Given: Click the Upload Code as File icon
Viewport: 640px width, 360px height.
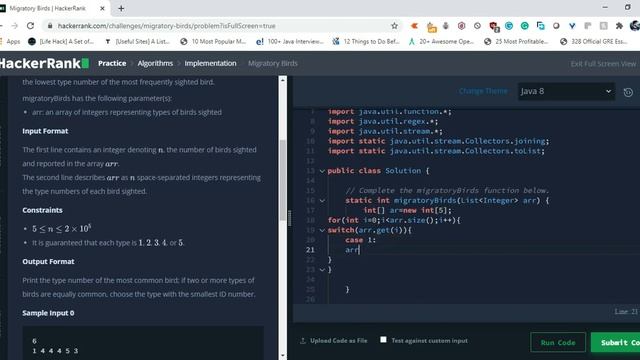Looking at the screenshot, I should 303,341.
